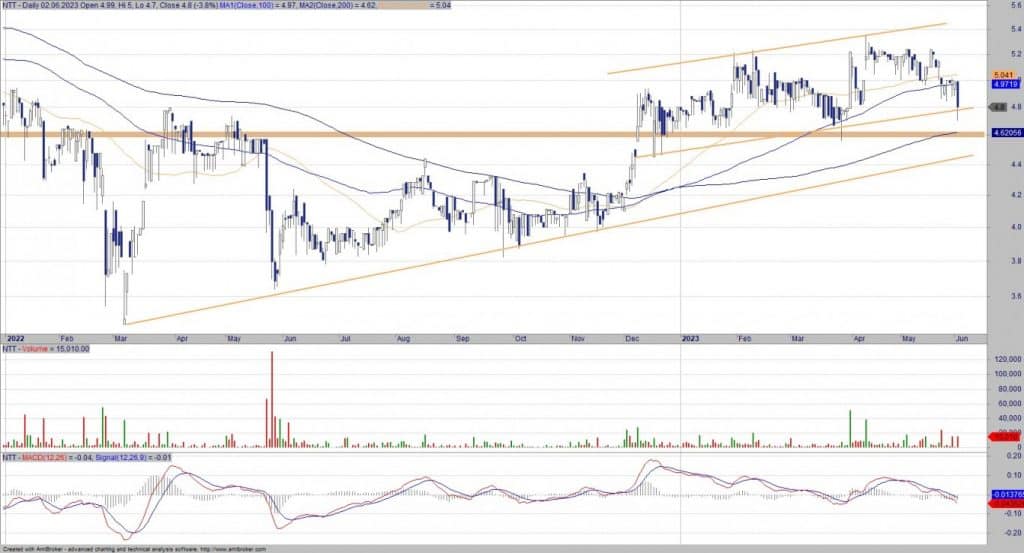Open the amibroker.com link in footer
Viewport: 1024px width, 553px height.
pos(231,549)
